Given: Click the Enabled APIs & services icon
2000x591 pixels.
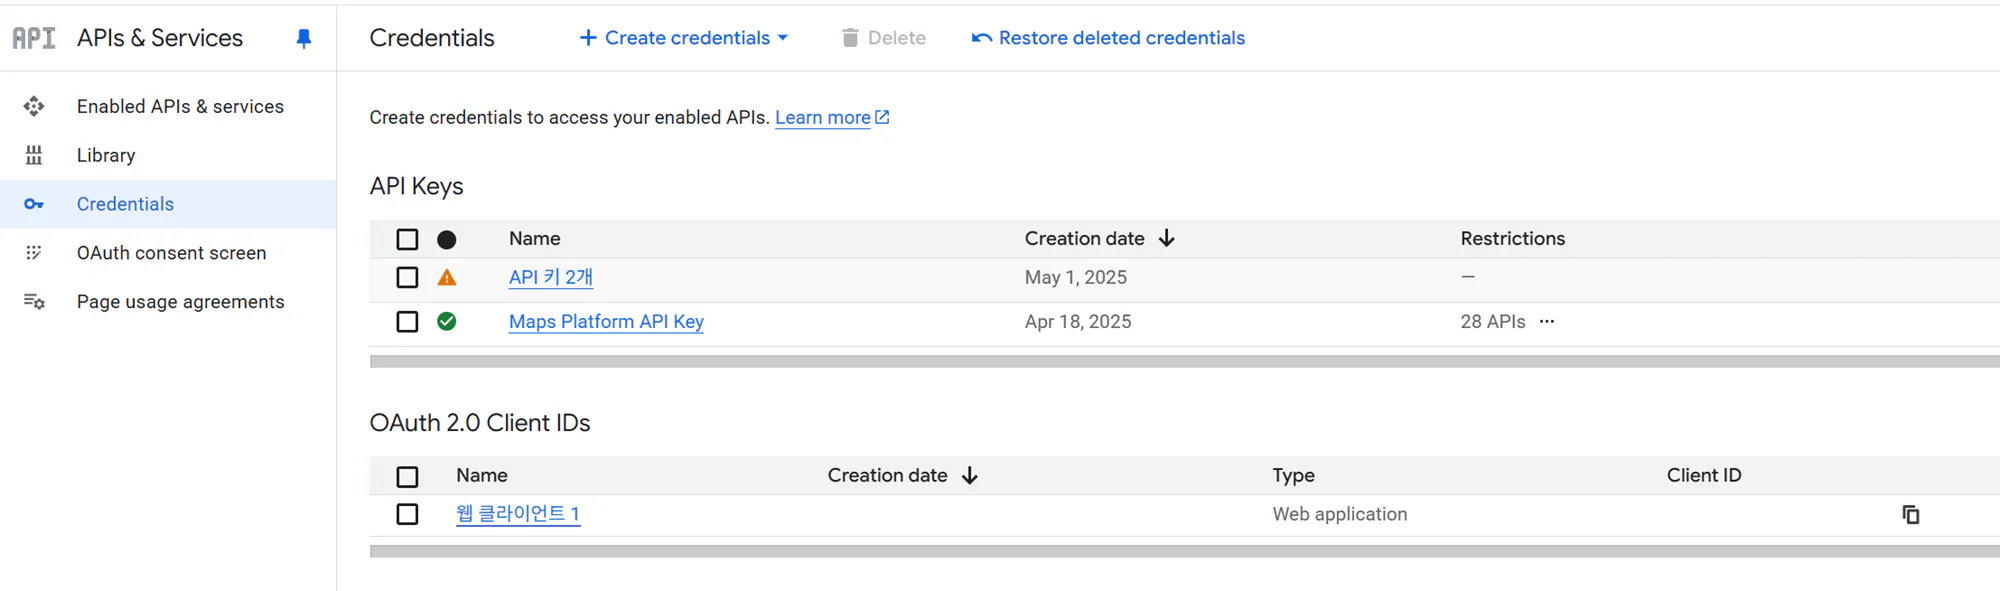Looking at the screenshot, I should (x=34, y=106).
